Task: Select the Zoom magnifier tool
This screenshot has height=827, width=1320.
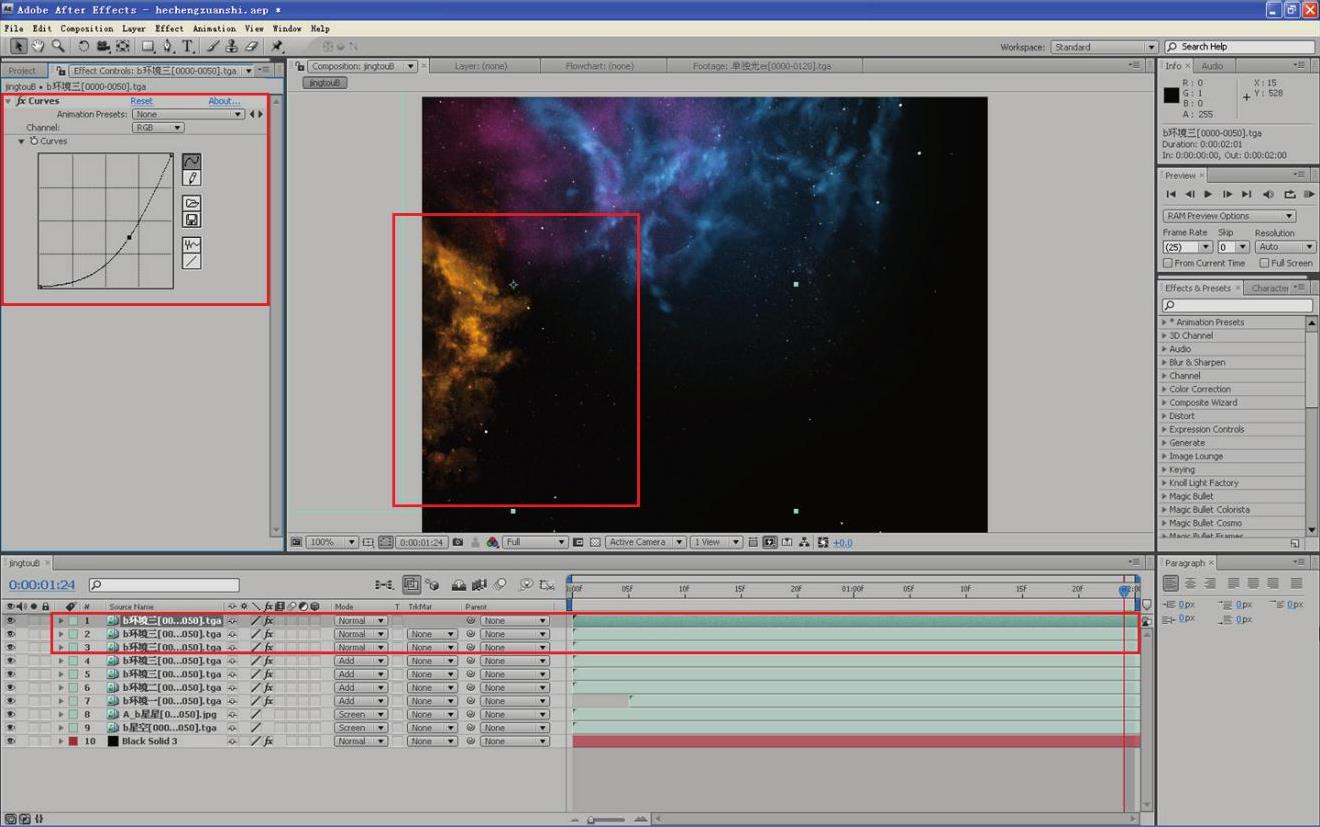Action: tap(58, 46)
